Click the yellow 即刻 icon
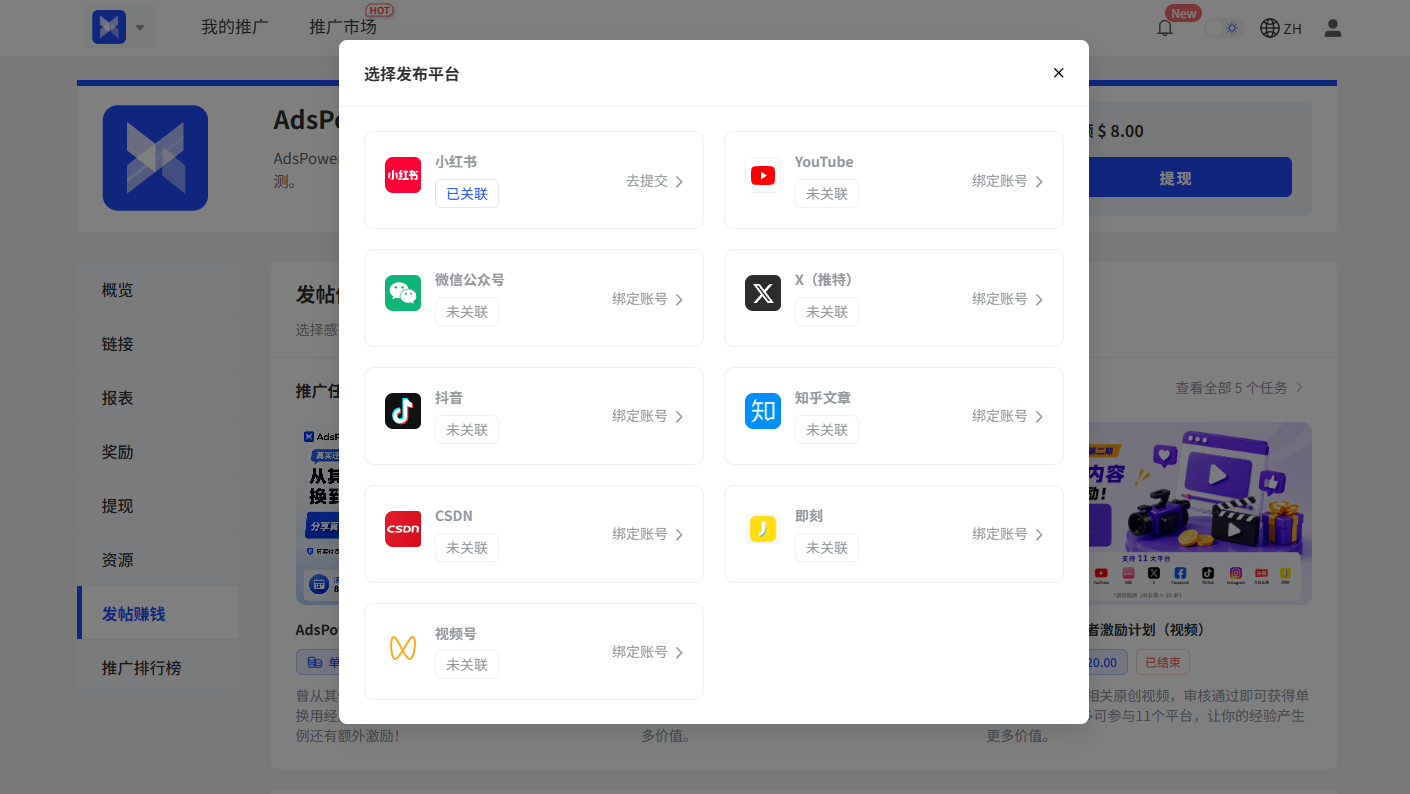The height and width of the screenshot is (794, 1410). (x=763, y=529)
